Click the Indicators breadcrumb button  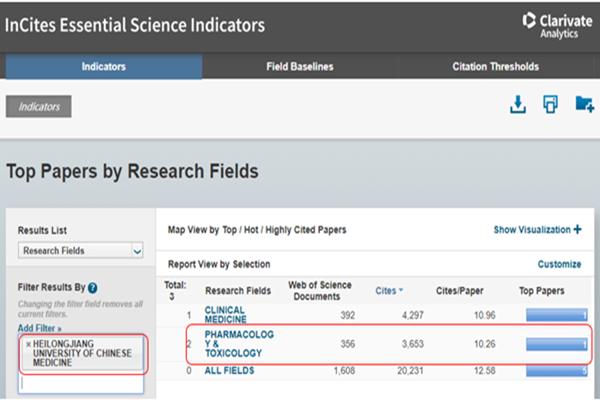[x=39, y=106]
